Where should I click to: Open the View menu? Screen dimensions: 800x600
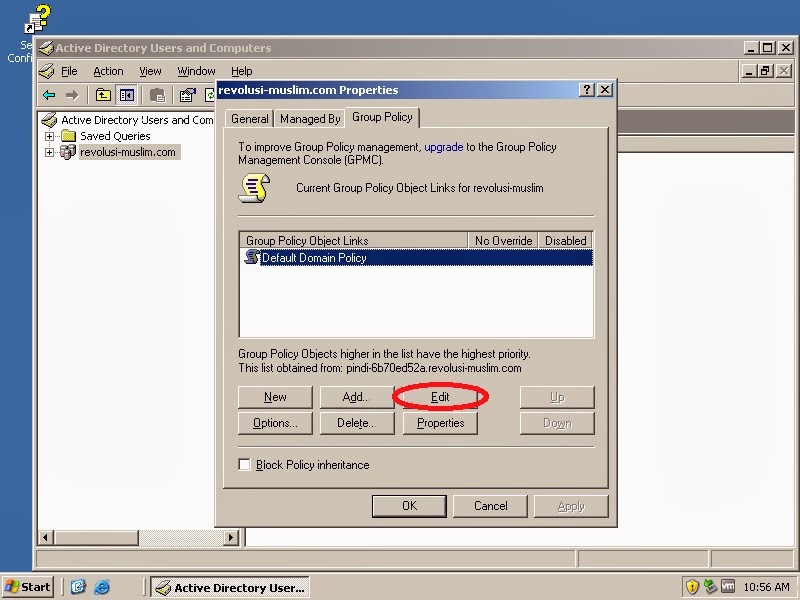(150, 71)
